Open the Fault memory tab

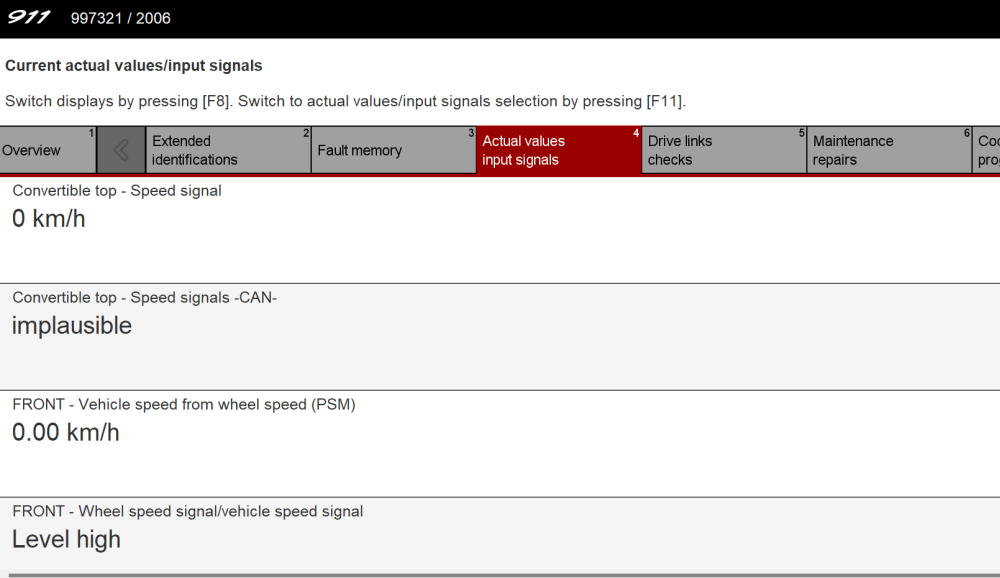[393, 150]
